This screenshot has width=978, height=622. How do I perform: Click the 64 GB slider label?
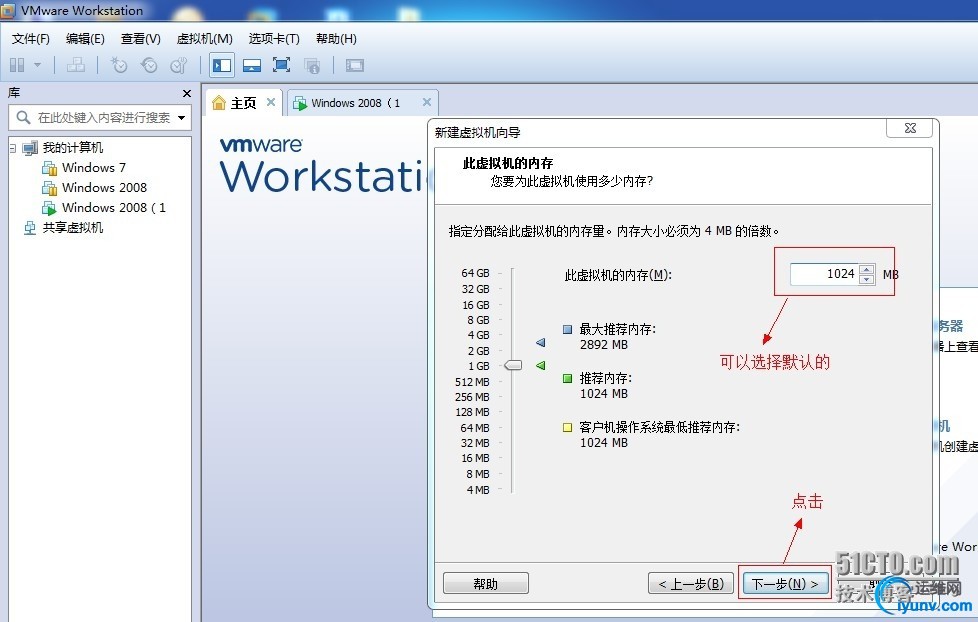(x=475, y=273)
